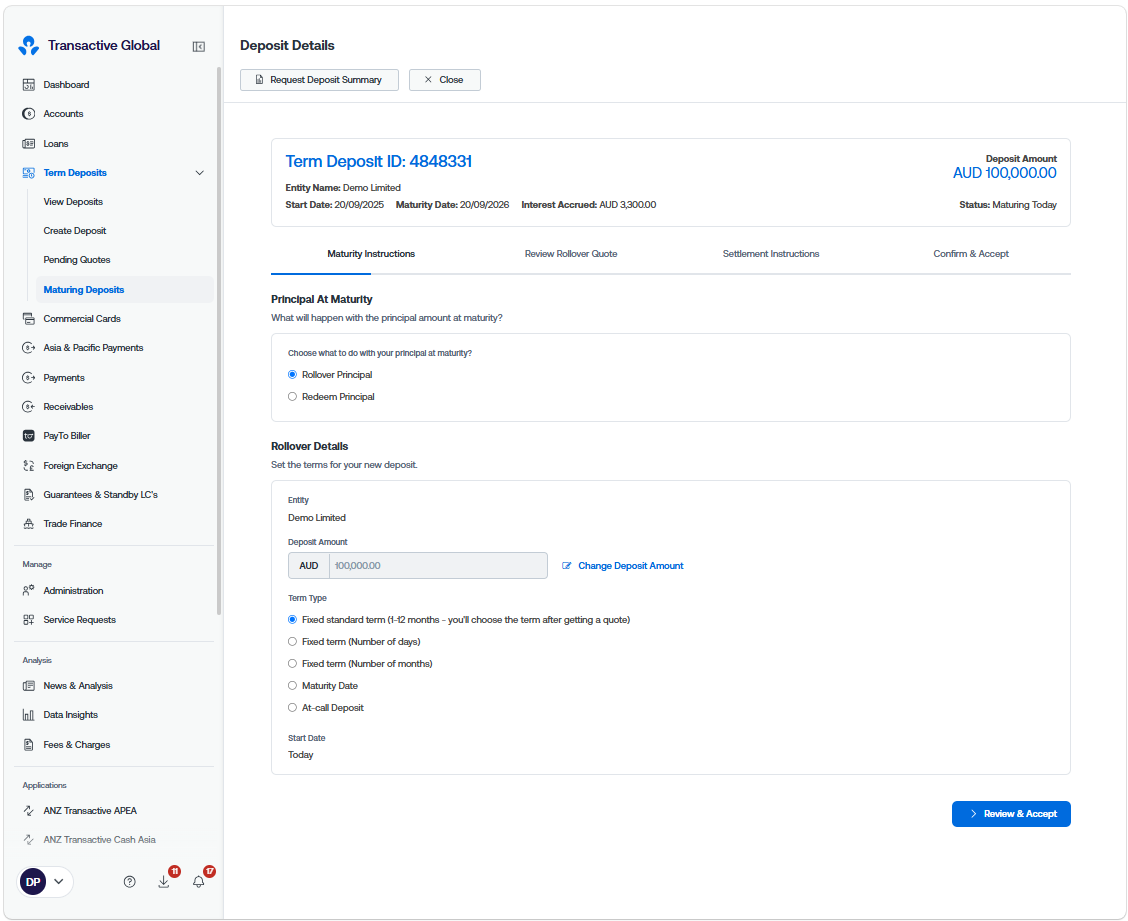Select the At-call Deposit option

click(x=292, y=708)
